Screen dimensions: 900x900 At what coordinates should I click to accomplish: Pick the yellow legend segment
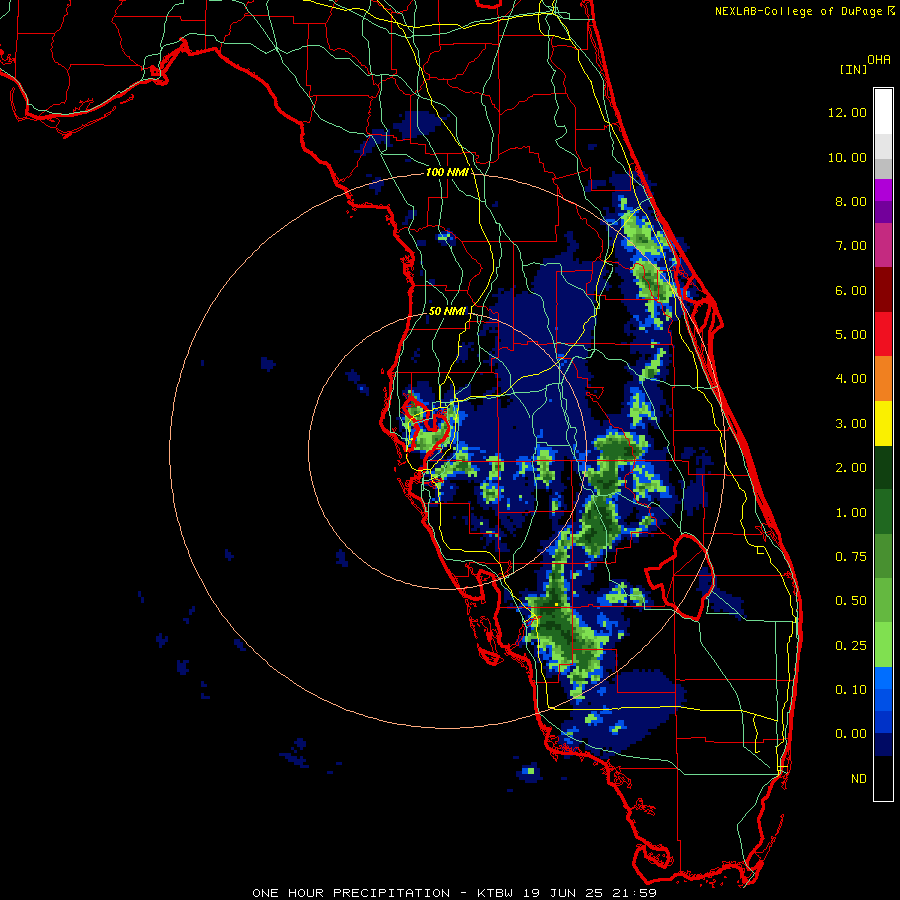point(883,423)
